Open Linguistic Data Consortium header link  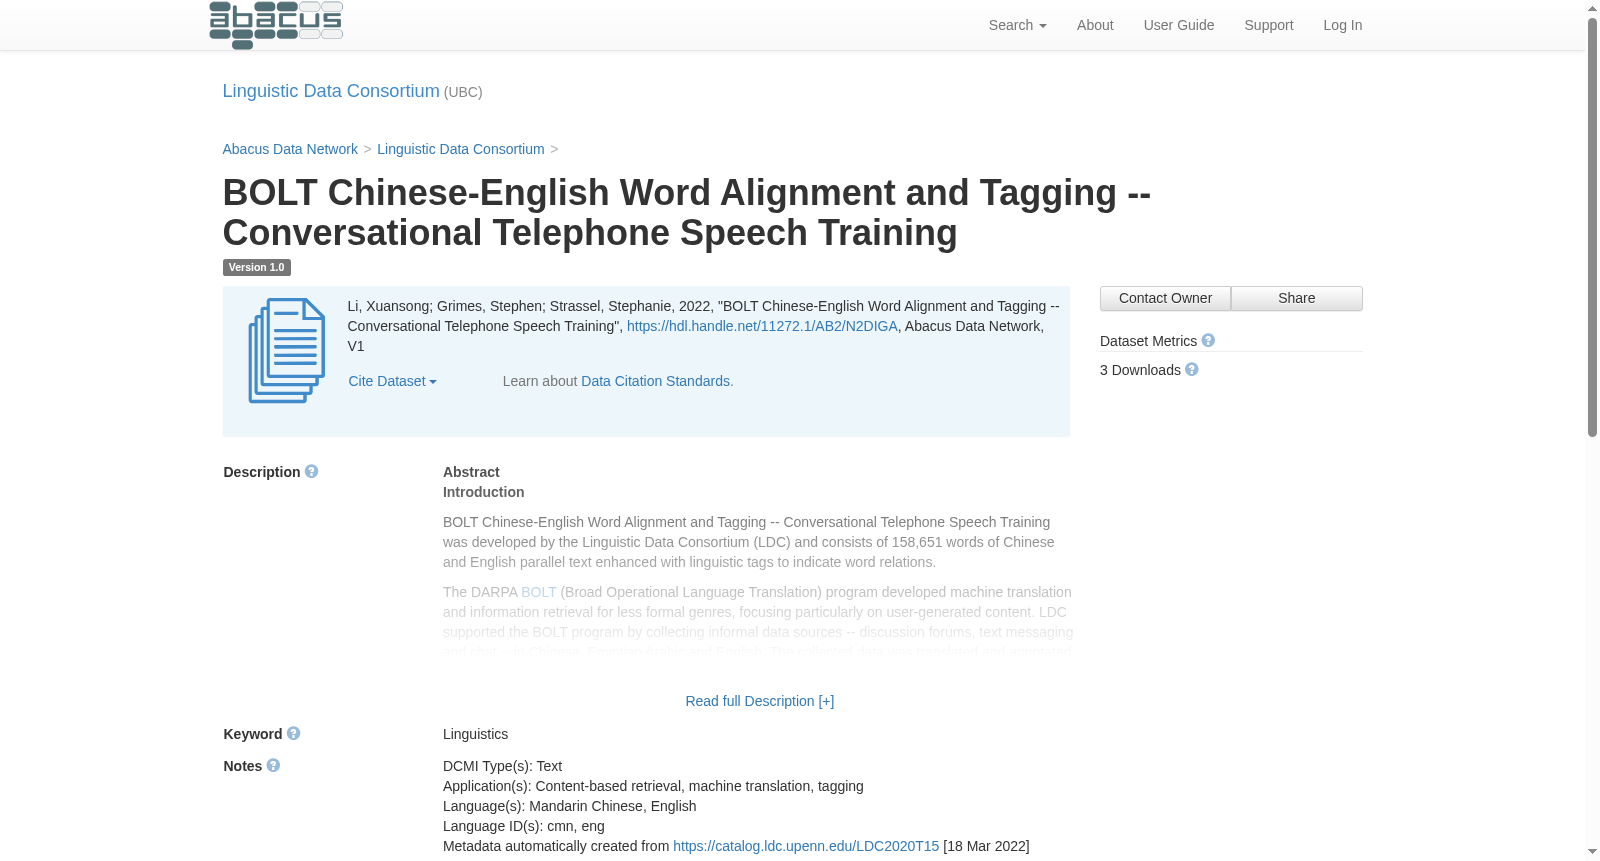(331, 91)
